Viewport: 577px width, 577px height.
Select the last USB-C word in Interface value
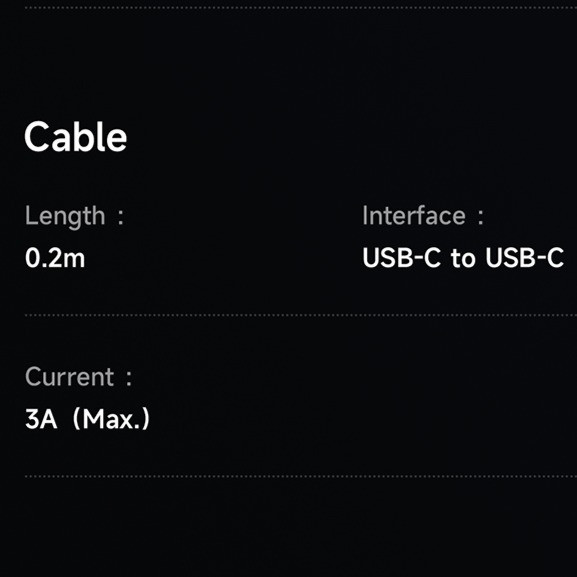click(525, 258)
